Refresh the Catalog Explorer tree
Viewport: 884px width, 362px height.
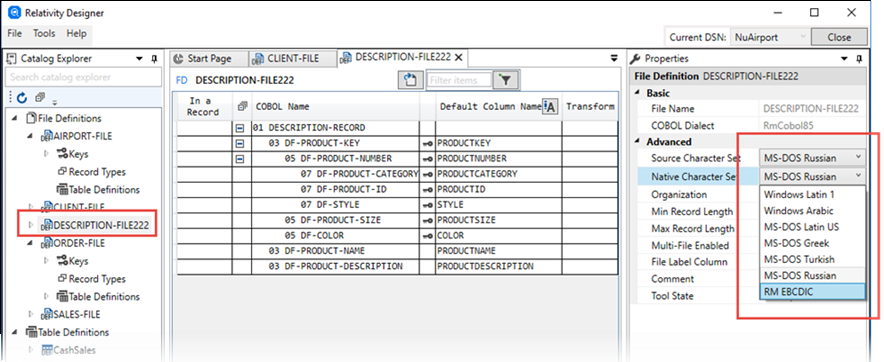pos(22,98)
